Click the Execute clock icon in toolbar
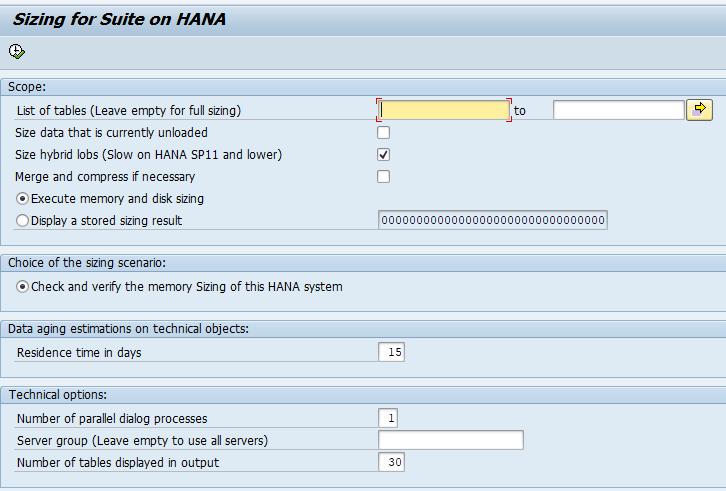726x491 pixels. pos(16,51)
